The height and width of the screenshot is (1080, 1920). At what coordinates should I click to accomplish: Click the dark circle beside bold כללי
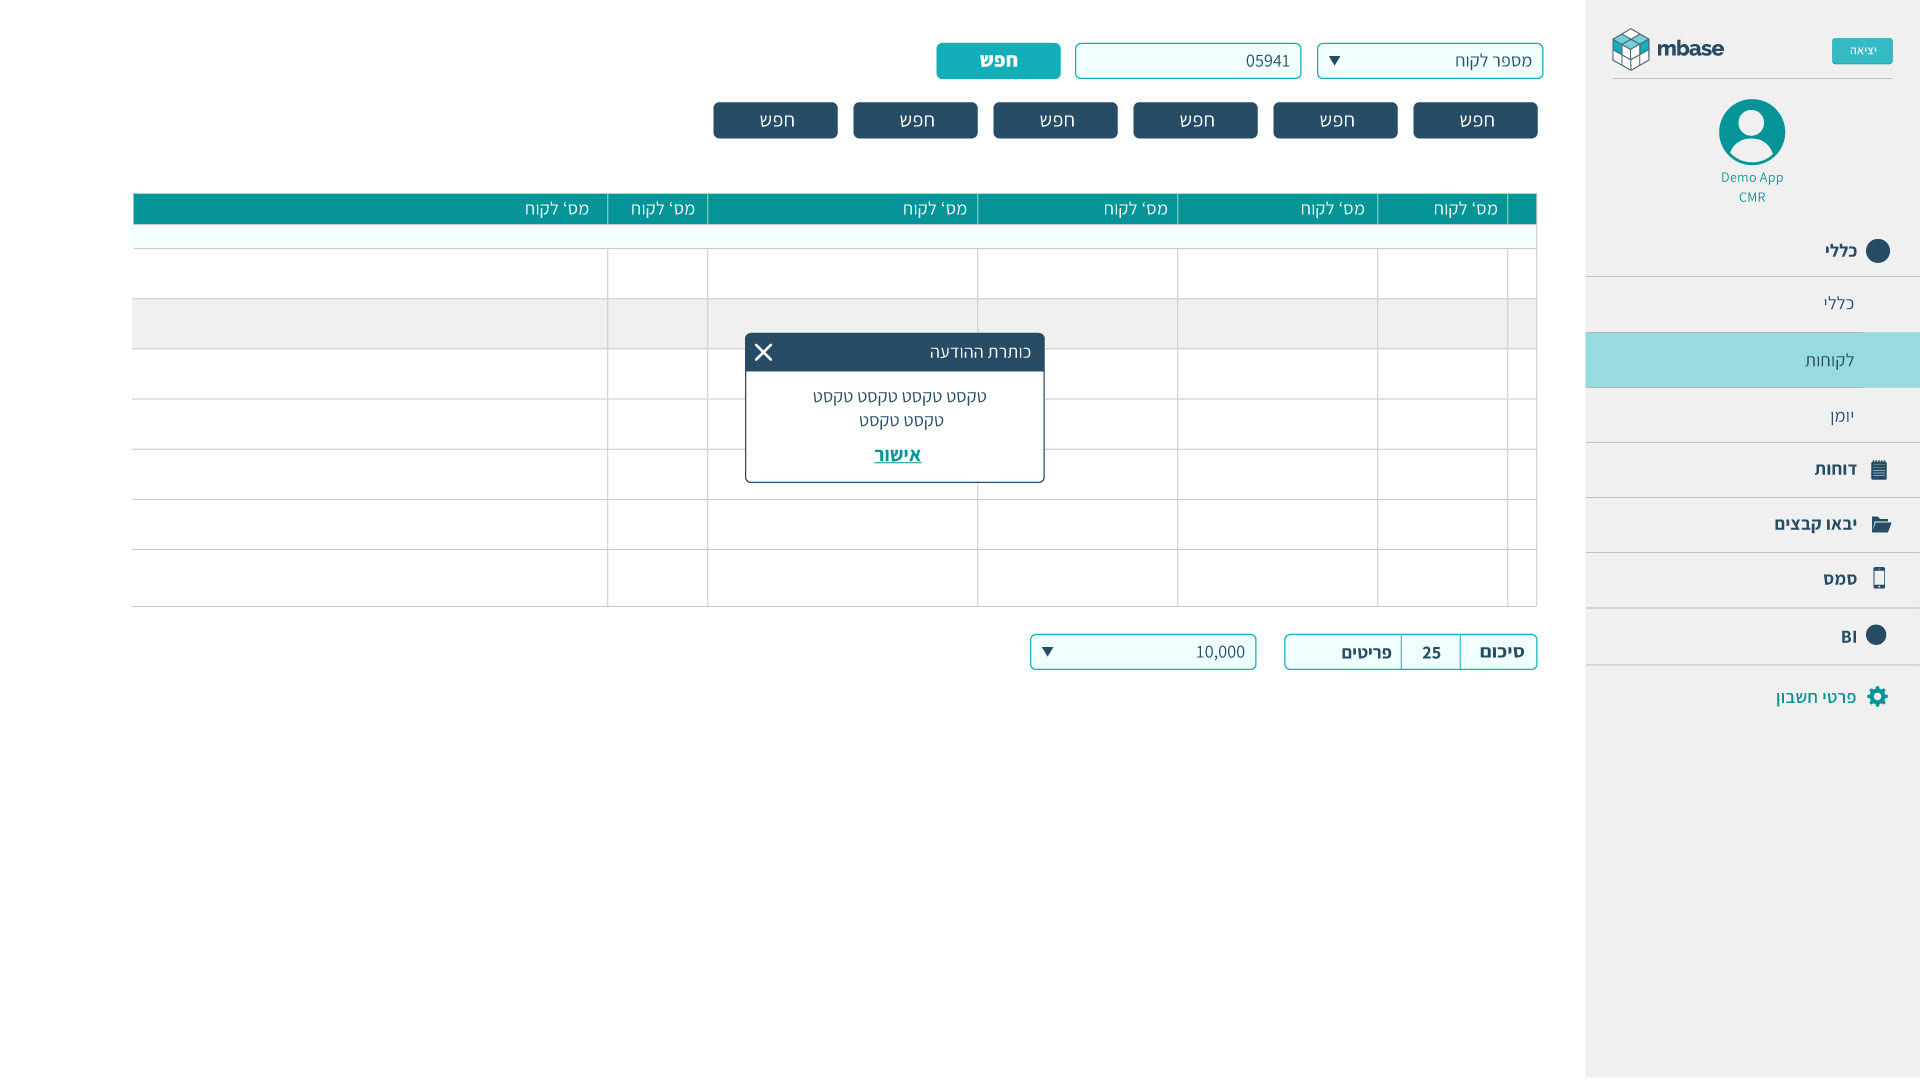click(x=1877, y=251)
